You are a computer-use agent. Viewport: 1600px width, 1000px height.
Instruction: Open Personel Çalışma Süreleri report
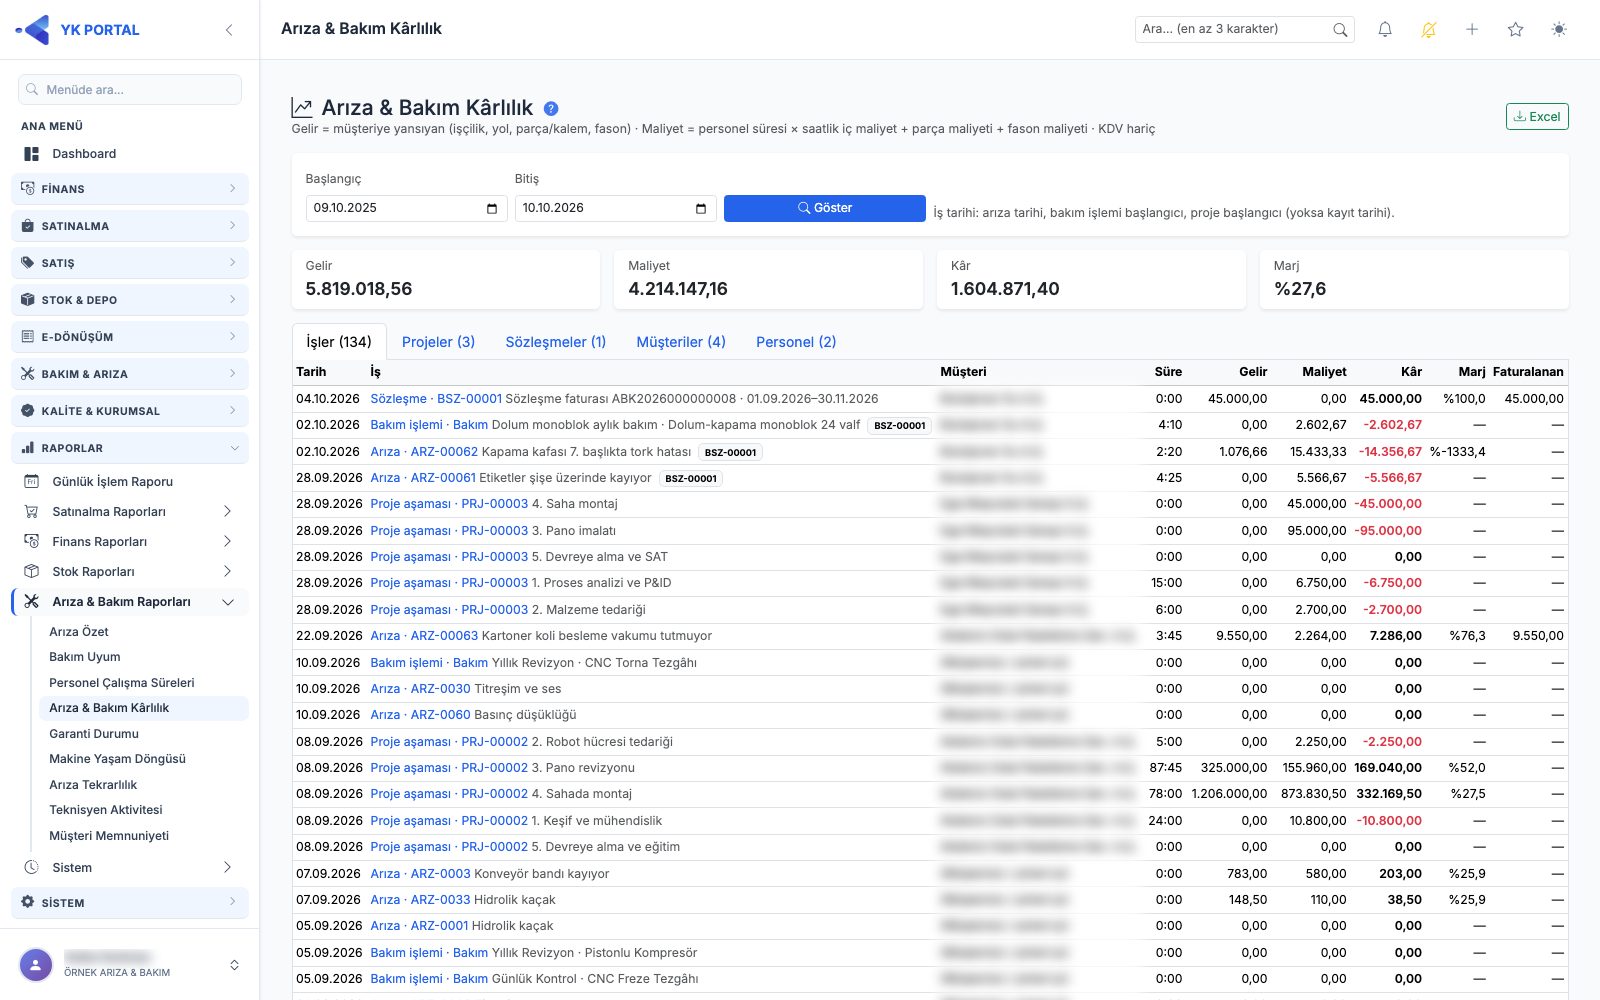[x=122, y=683]
